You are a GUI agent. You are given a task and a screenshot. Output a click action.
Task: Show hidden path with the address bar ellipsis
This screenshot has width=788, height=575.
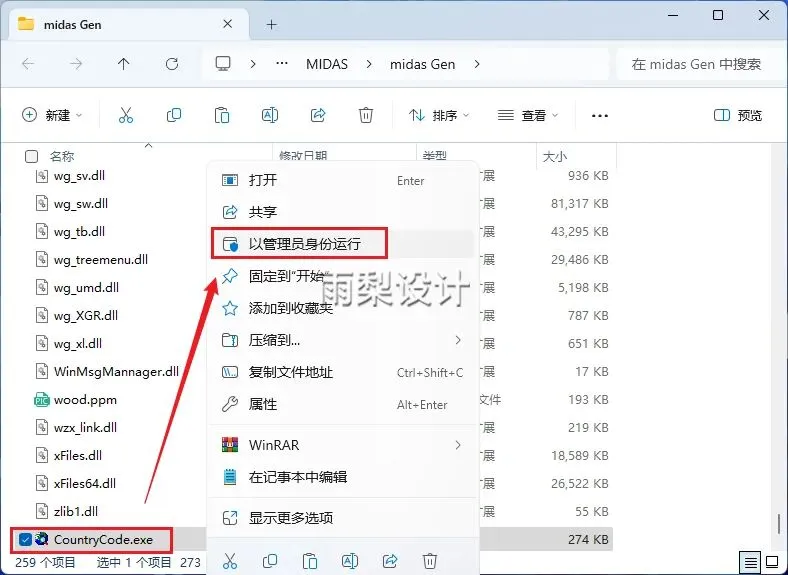[x=282, y=64]
